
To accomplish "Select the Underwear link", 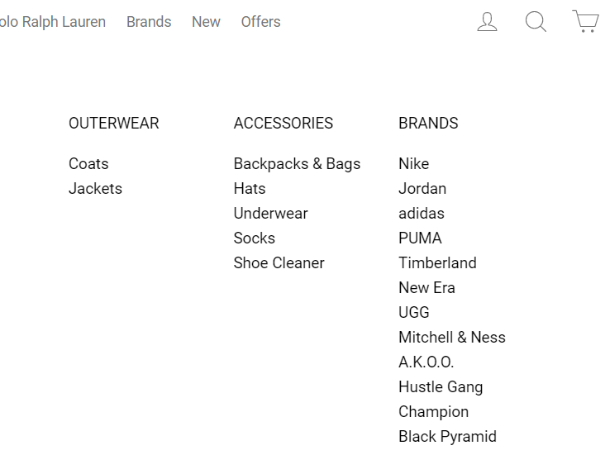I will [271, 214].
